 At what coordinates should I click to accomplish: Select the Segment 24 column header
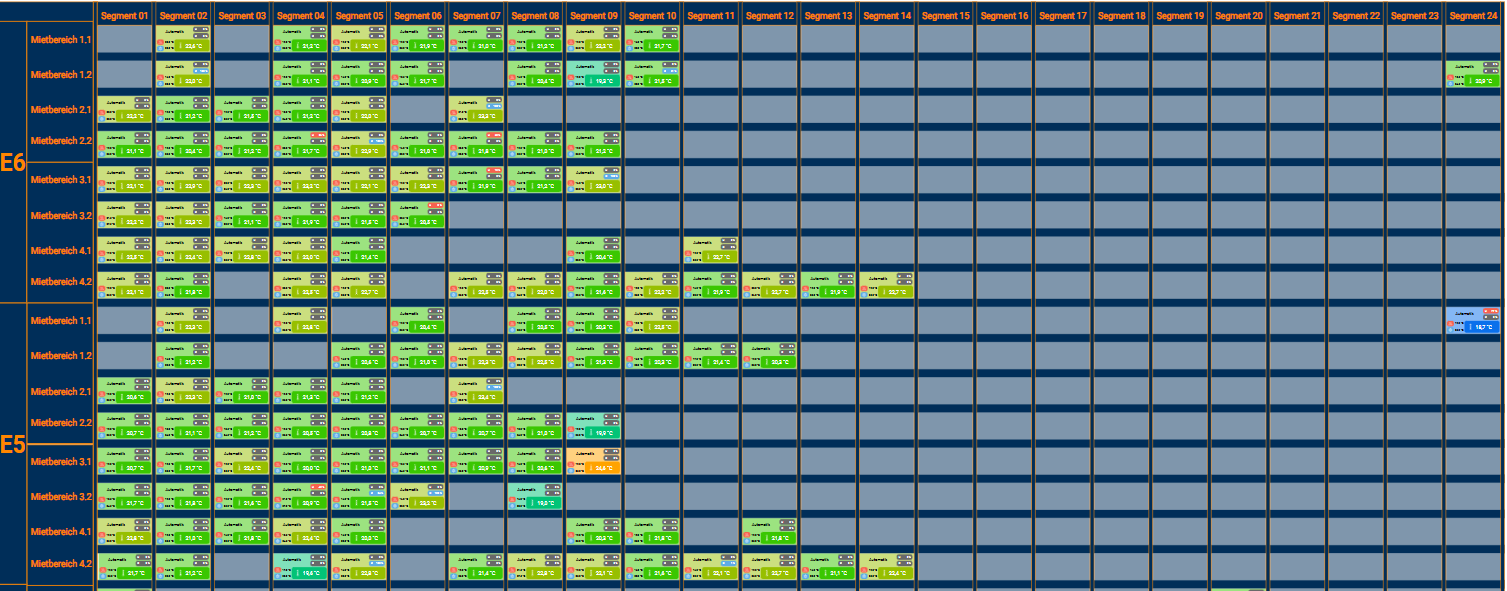pos(1473,16)
